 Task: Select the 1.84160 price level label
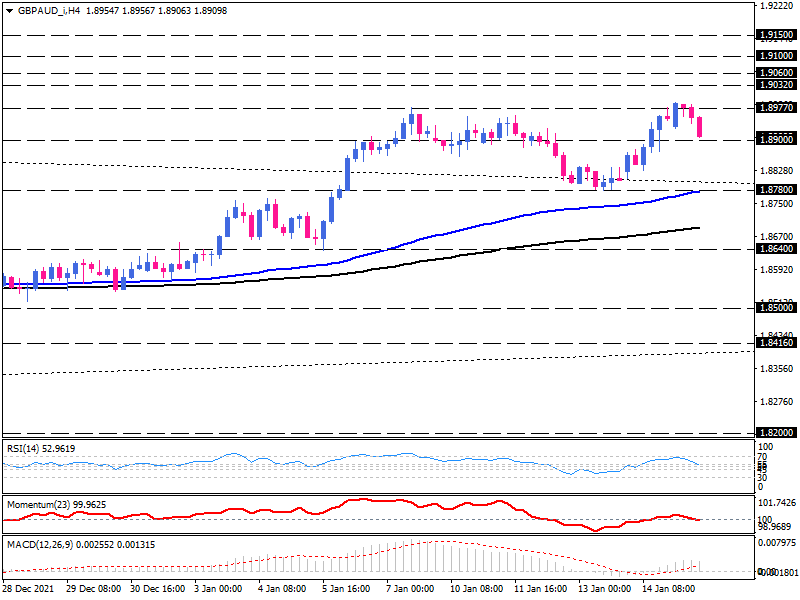pos(775,343)
